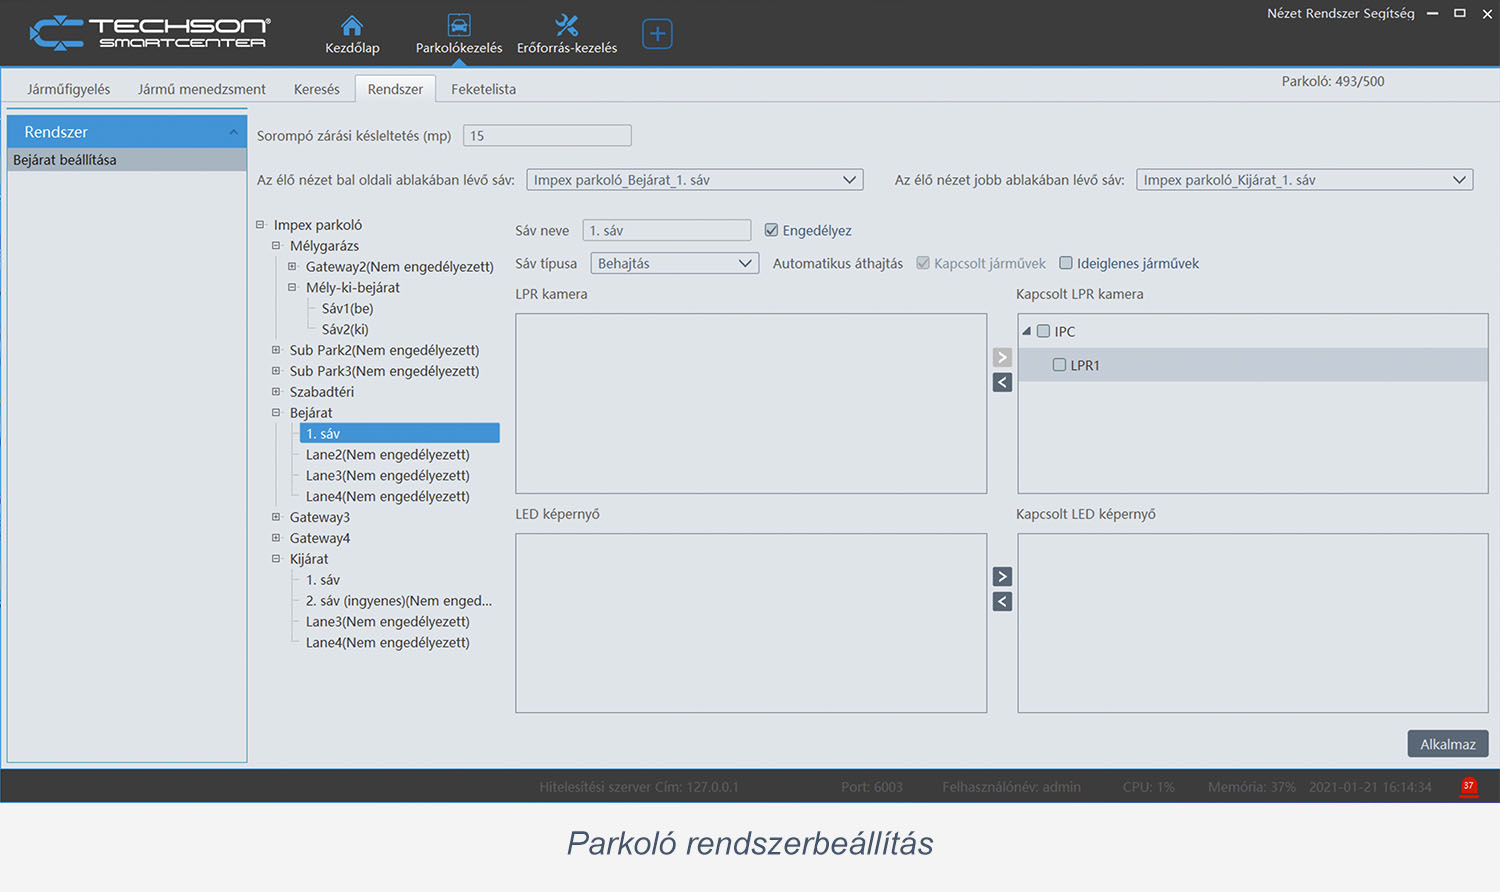1500x892 pixels.
Task: Open the Sáv típusa dropdown
Action: [x=674, y=264]
